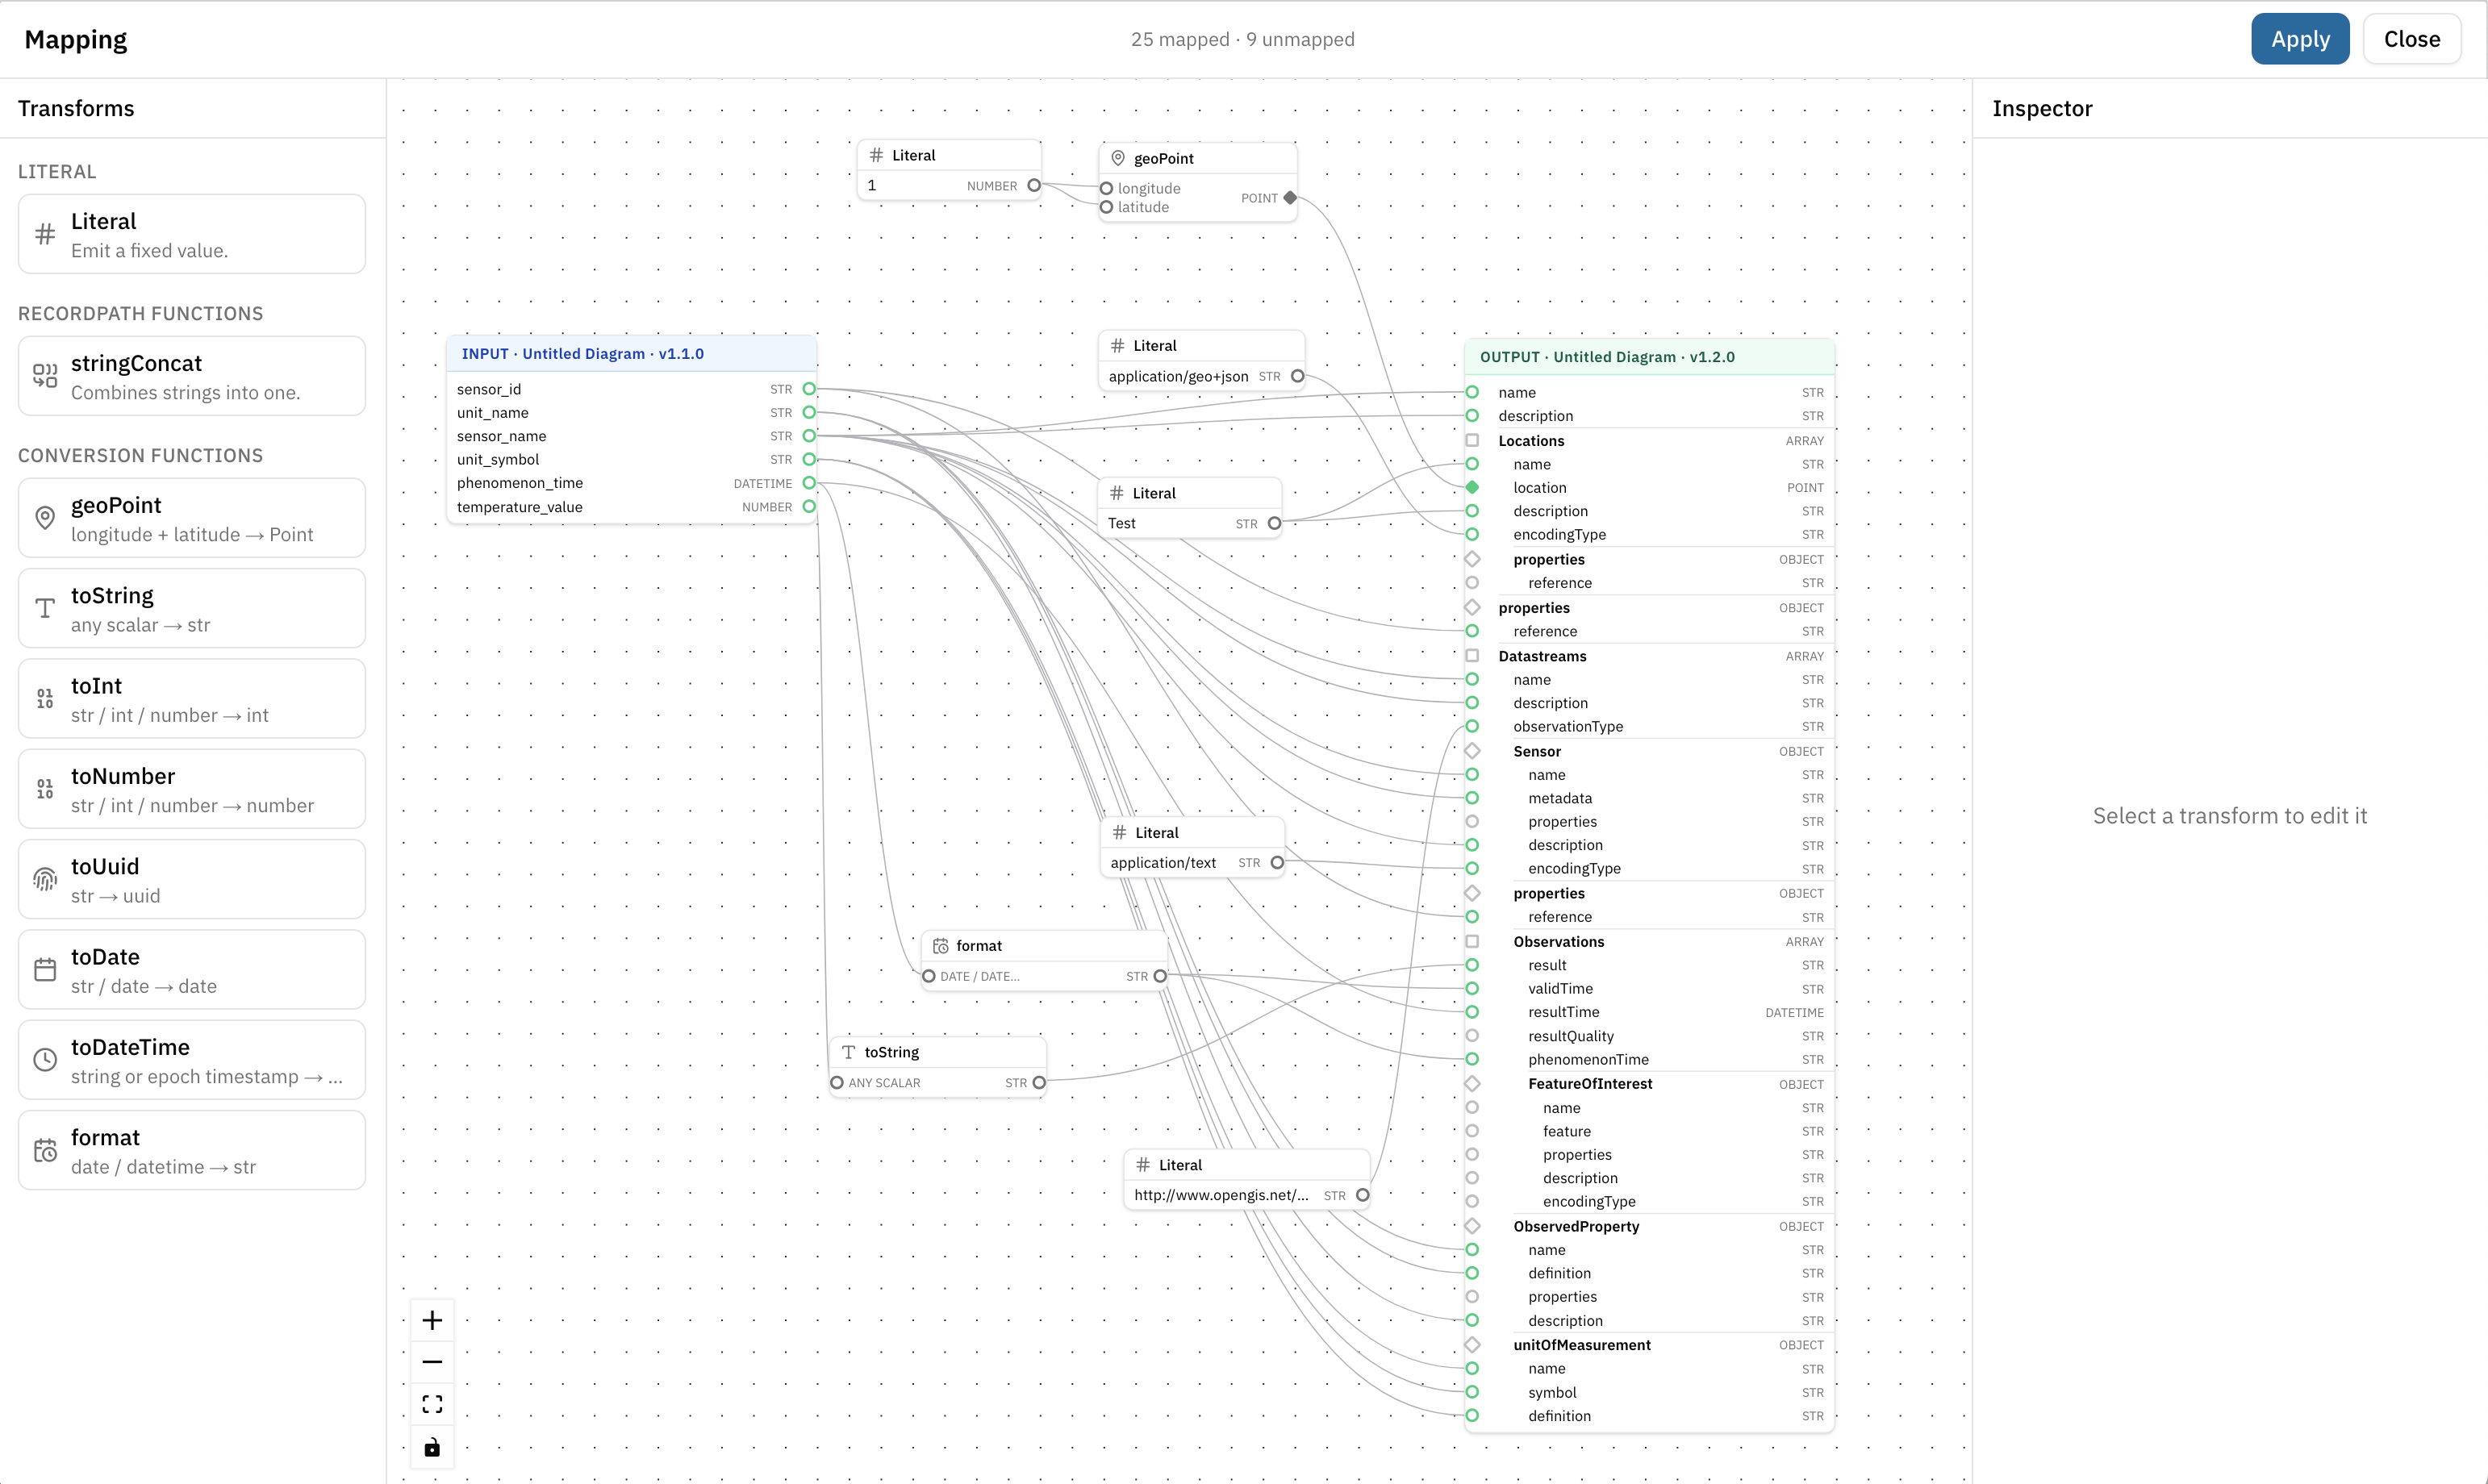The width and height of the screenshot is (2488, 1484).
Task: Click the Apply button
Action: pyautogui.click(x=2300, y=39)
